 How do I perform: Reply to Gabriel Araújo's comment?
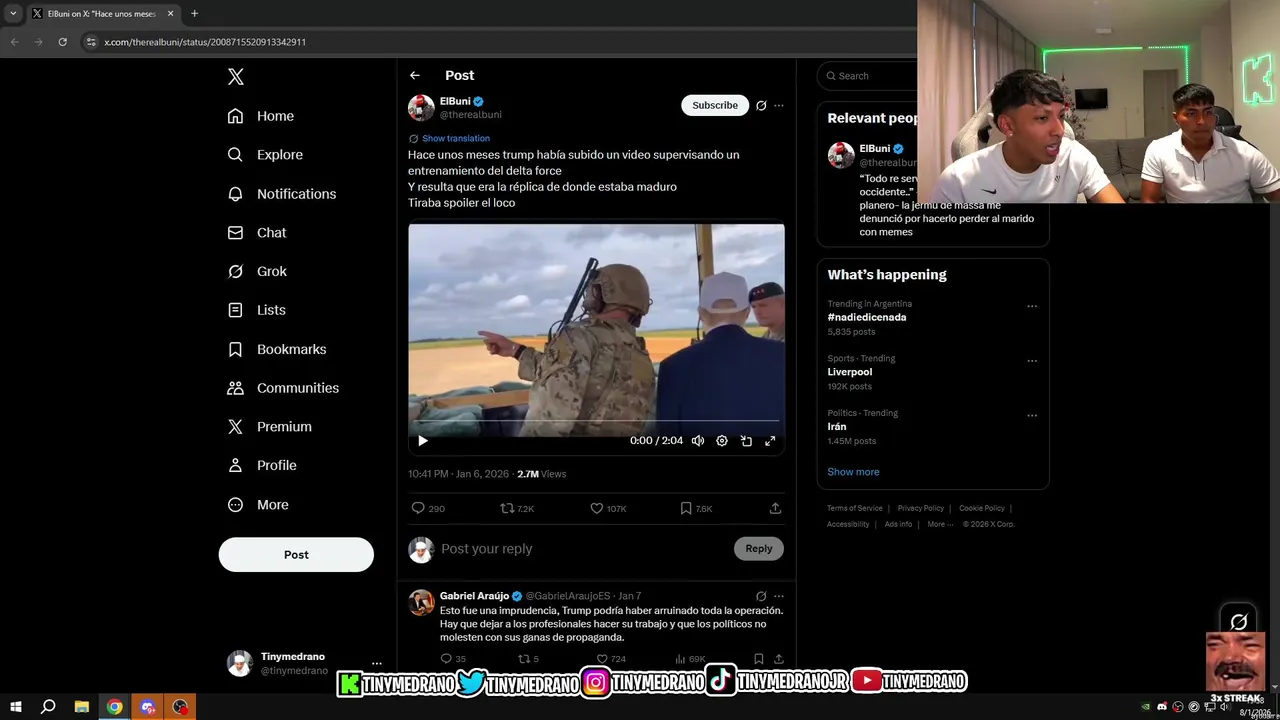point(453,659)
